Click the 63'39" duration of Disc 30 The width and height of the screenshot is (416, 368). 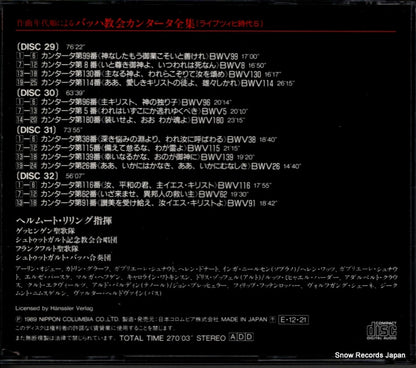[75, 94]
